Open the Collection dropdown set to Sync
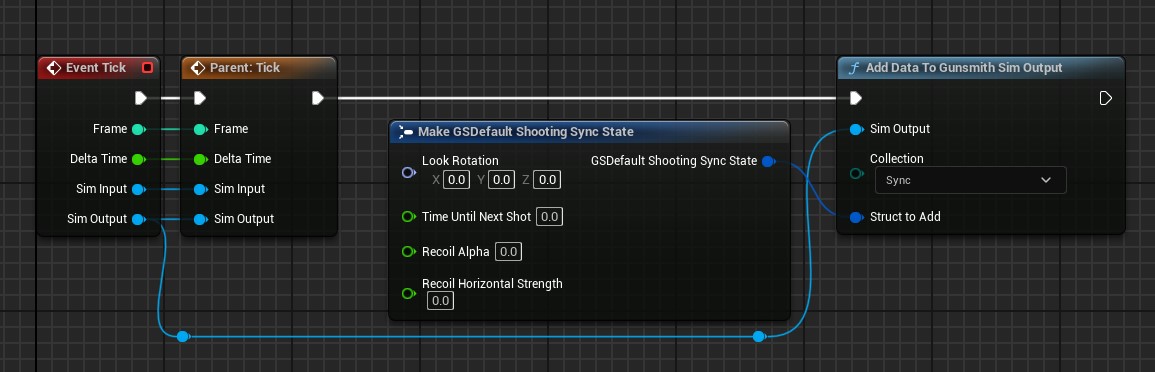 [x=971, y=180]
